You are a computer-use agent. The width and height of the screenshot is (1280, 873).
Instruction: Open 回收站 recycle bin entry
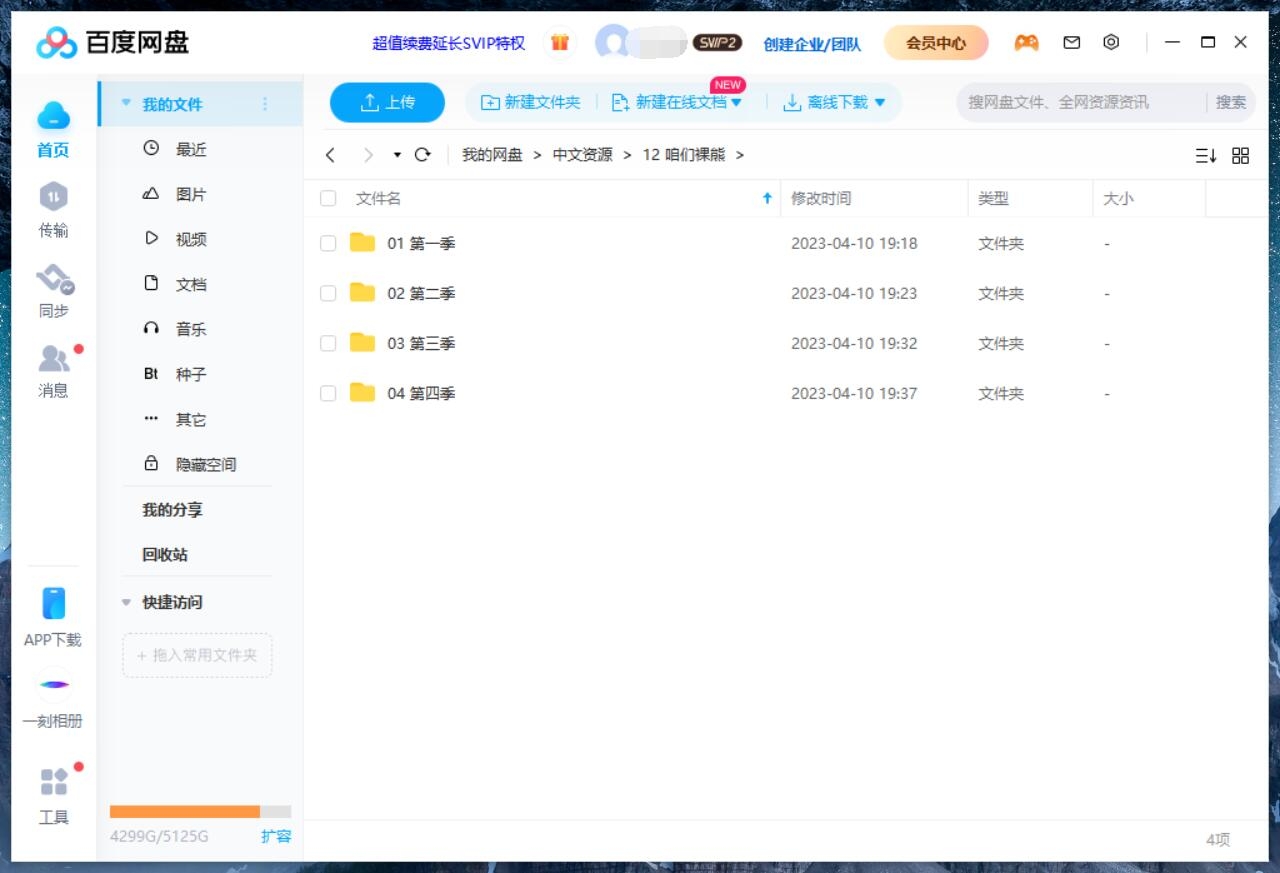[x=165, y=555]
